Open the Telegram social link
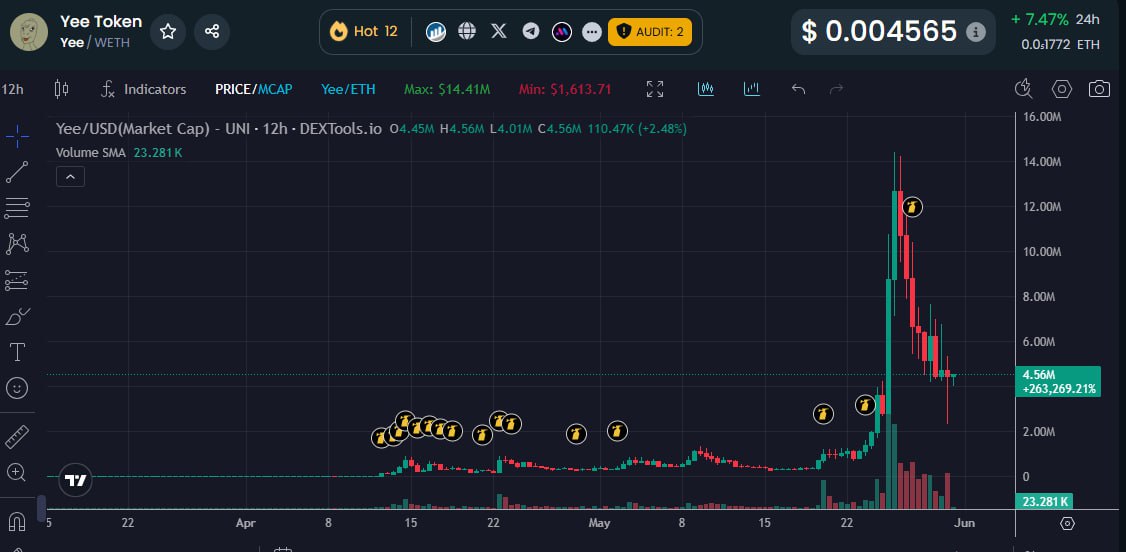1126x552 pixels. pyautogui.click(x=531, y=31)
